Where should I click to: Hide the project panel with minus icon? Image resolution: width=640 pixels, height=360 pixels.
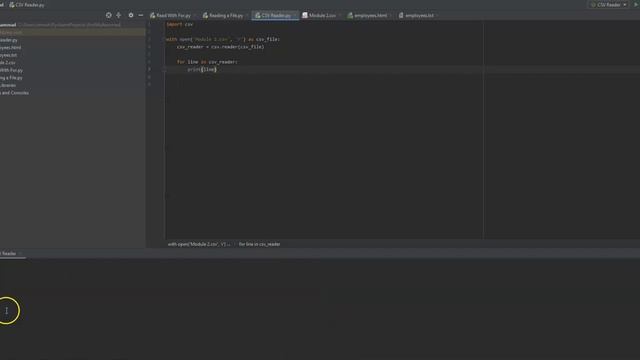coord(141,15)
